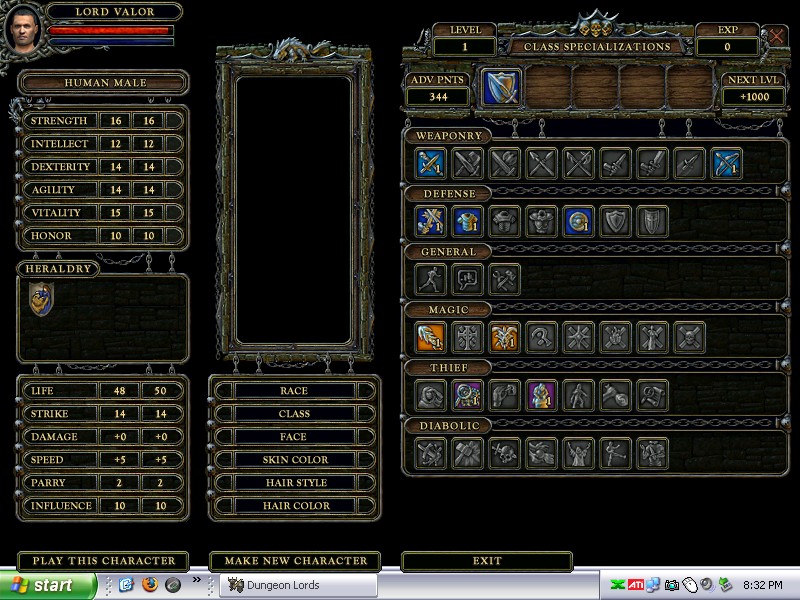
Task: Select the crossed halberds weapon skill
Action: tap(578, 163)
